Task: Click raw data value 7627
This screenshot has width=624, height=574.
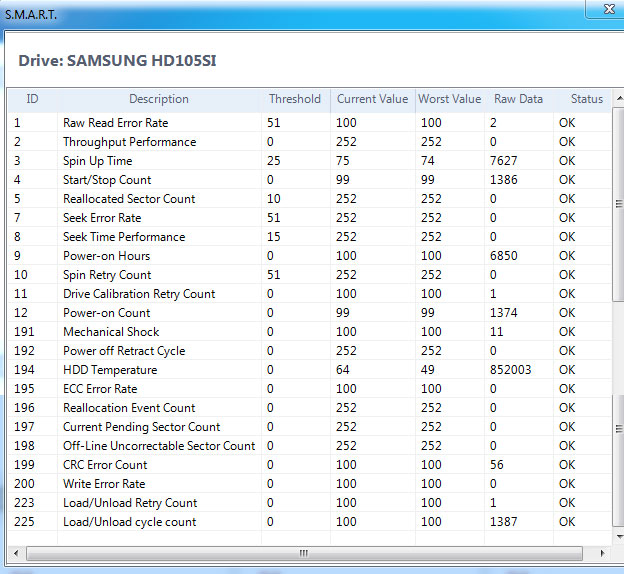Action: click(503, 161)
